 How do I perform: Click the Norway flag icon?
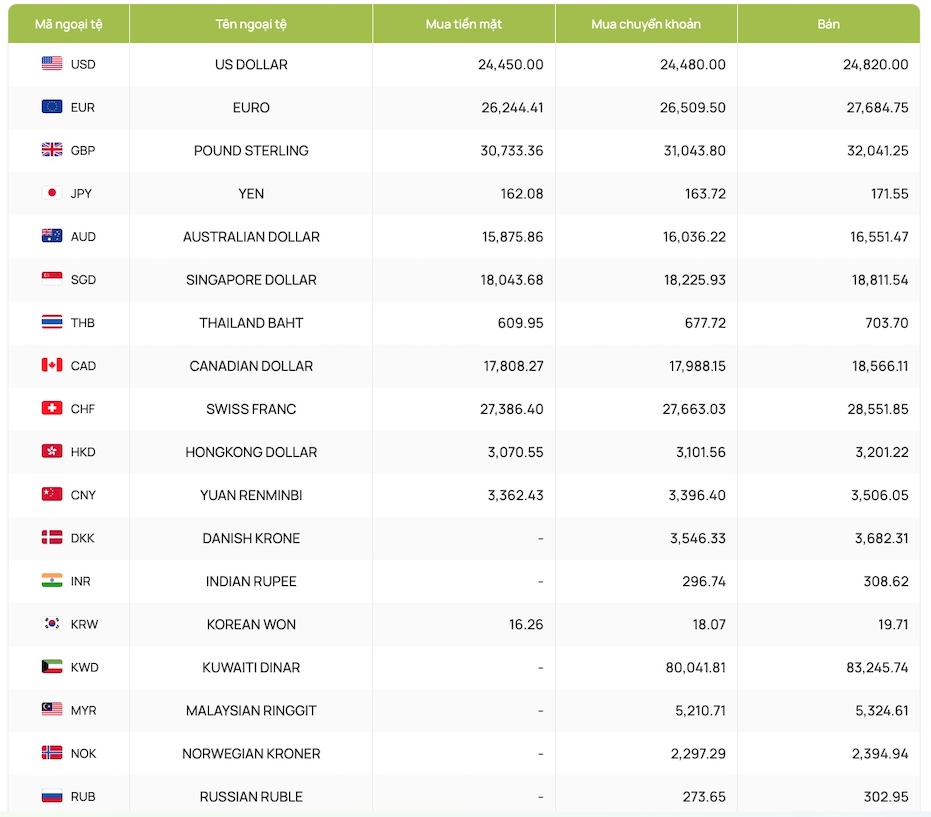52,753
